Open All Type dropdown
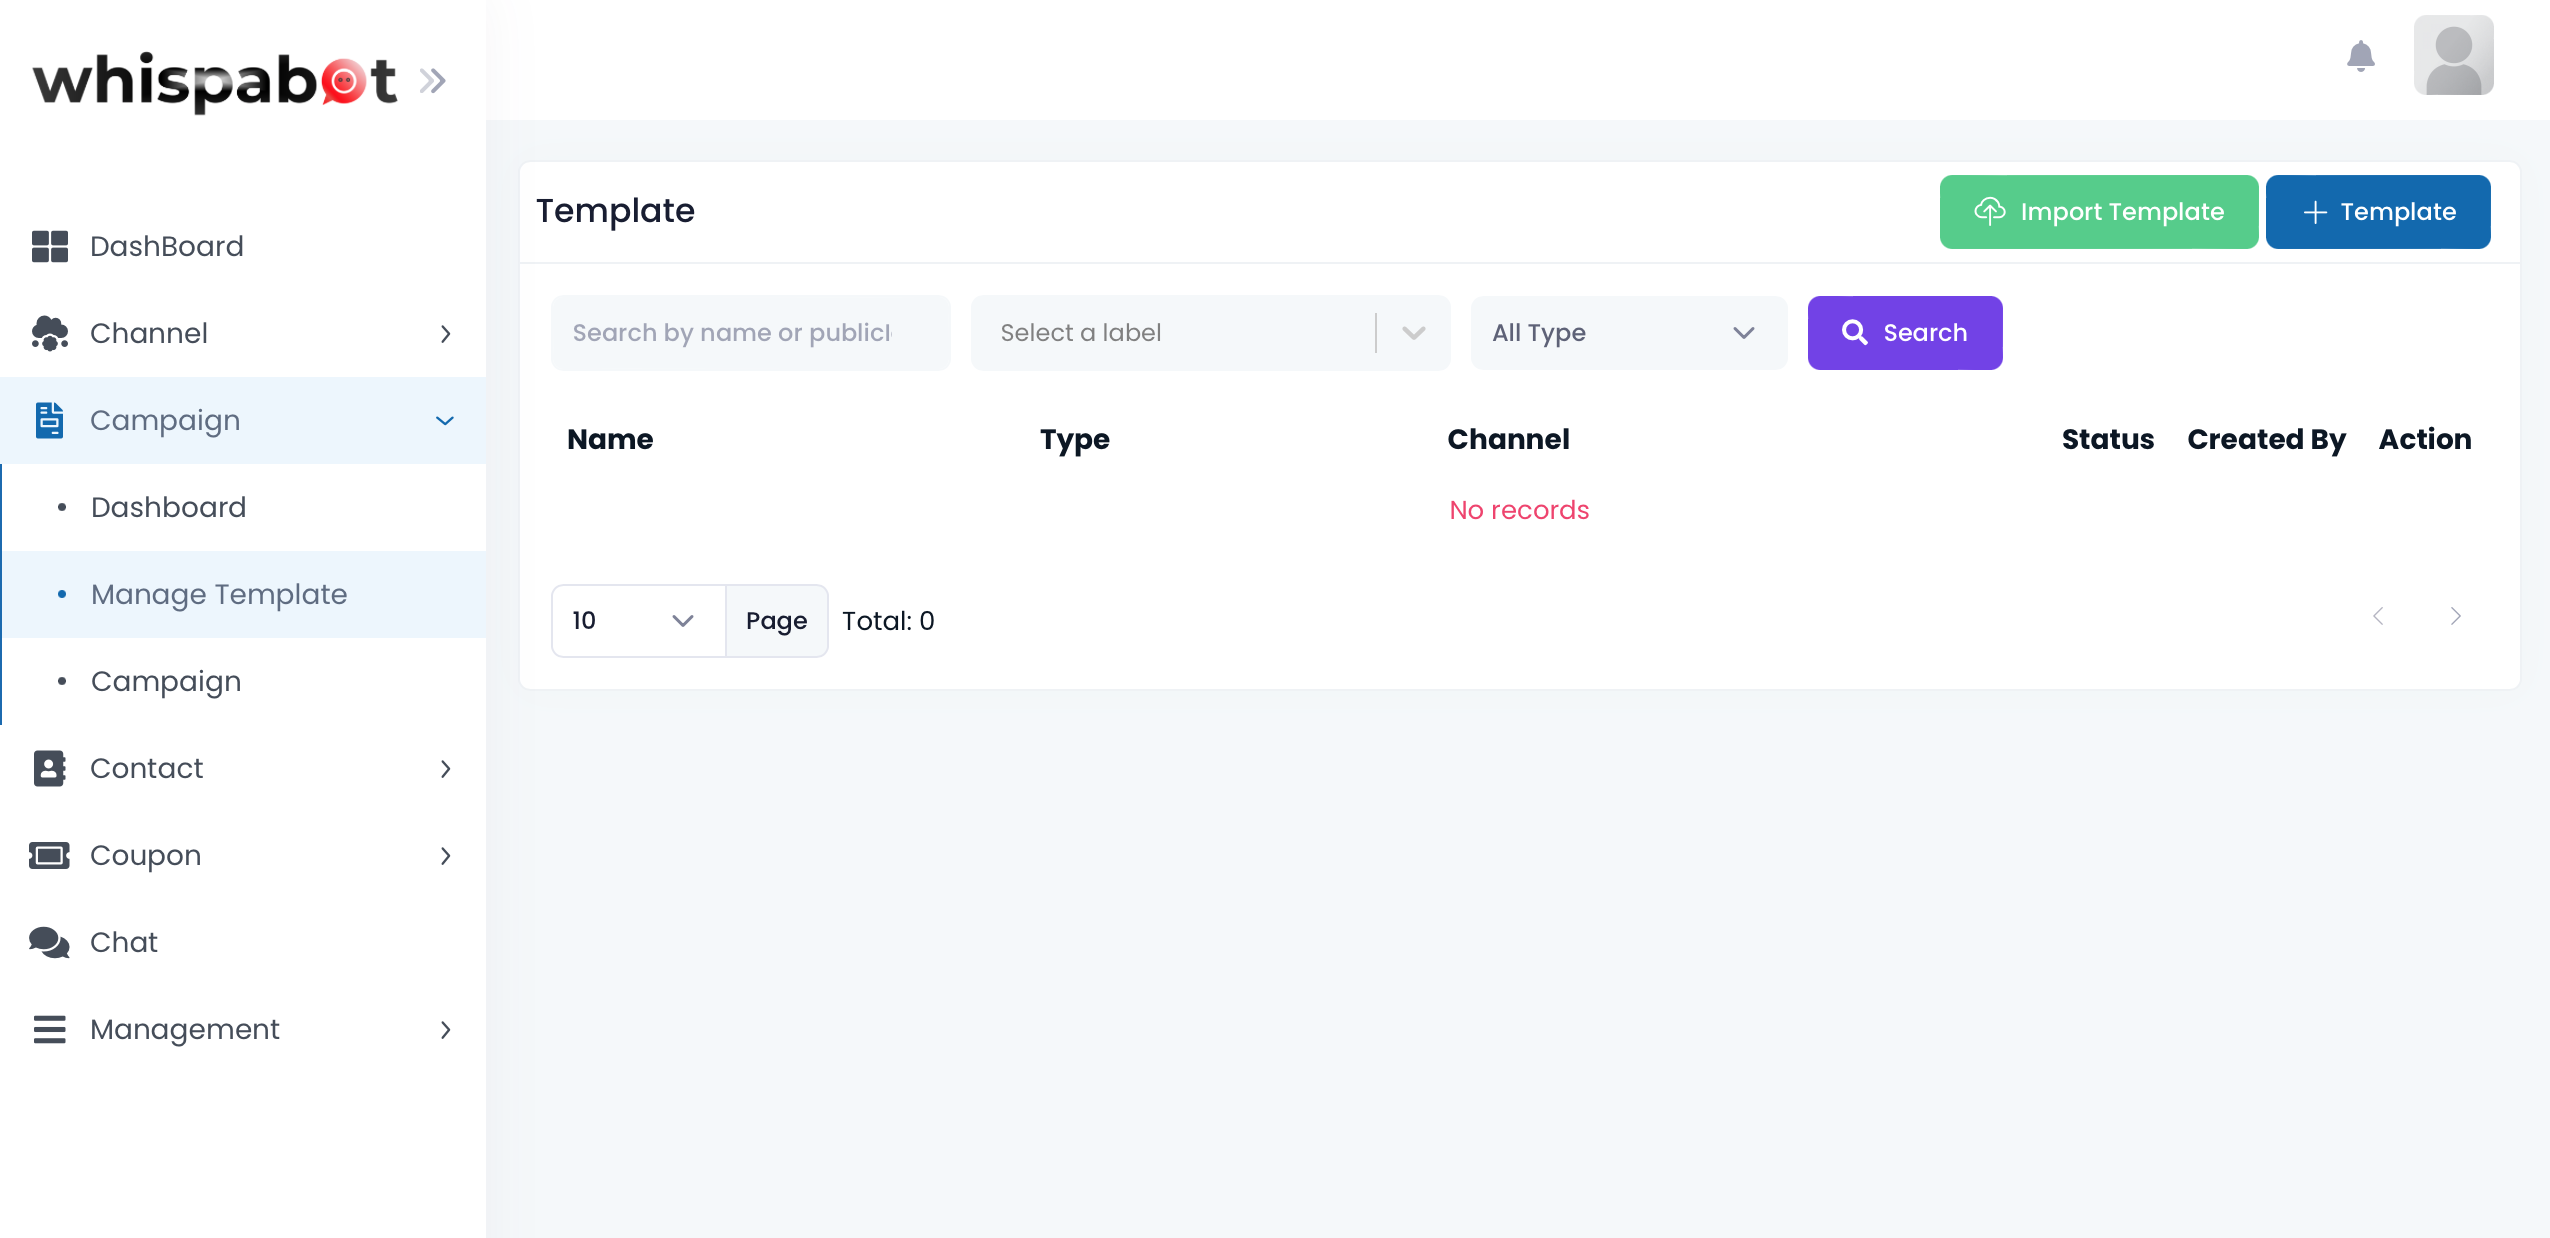Image resolution: width=2550 pixels, height=1238 pixels. (x=1628, y=333)
